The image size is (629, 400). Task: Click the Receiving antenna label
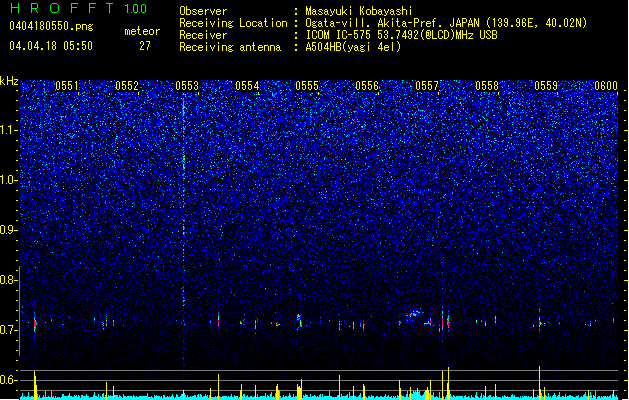coord(230,47)
